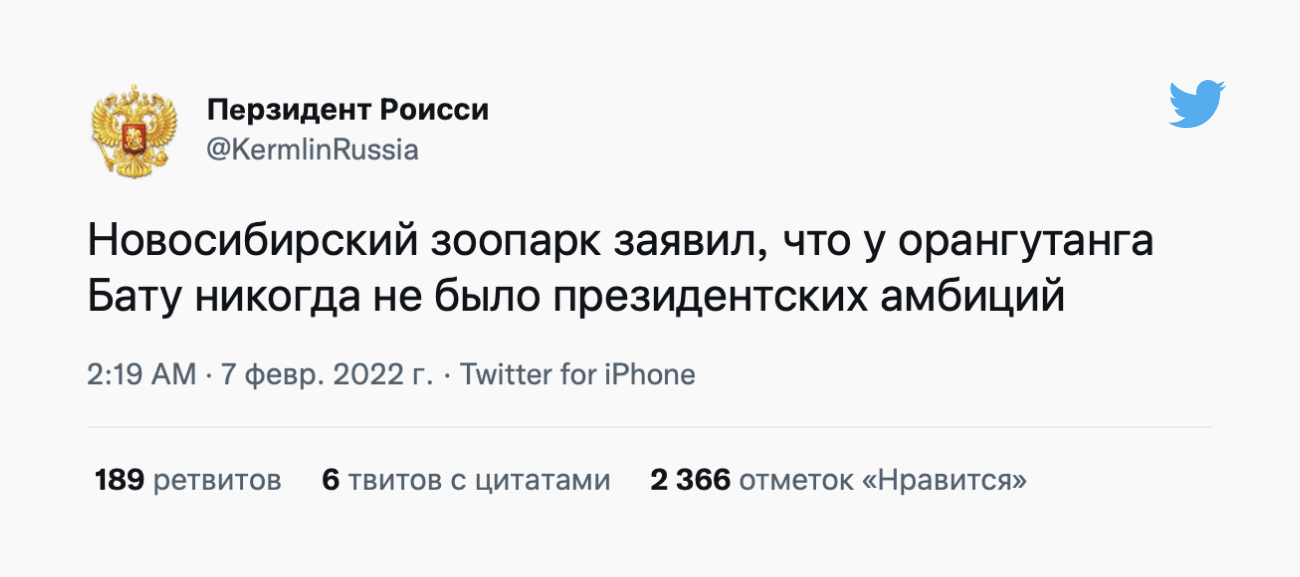
Task: View the 189 ретвитов list
Action: tap(188, 481)
